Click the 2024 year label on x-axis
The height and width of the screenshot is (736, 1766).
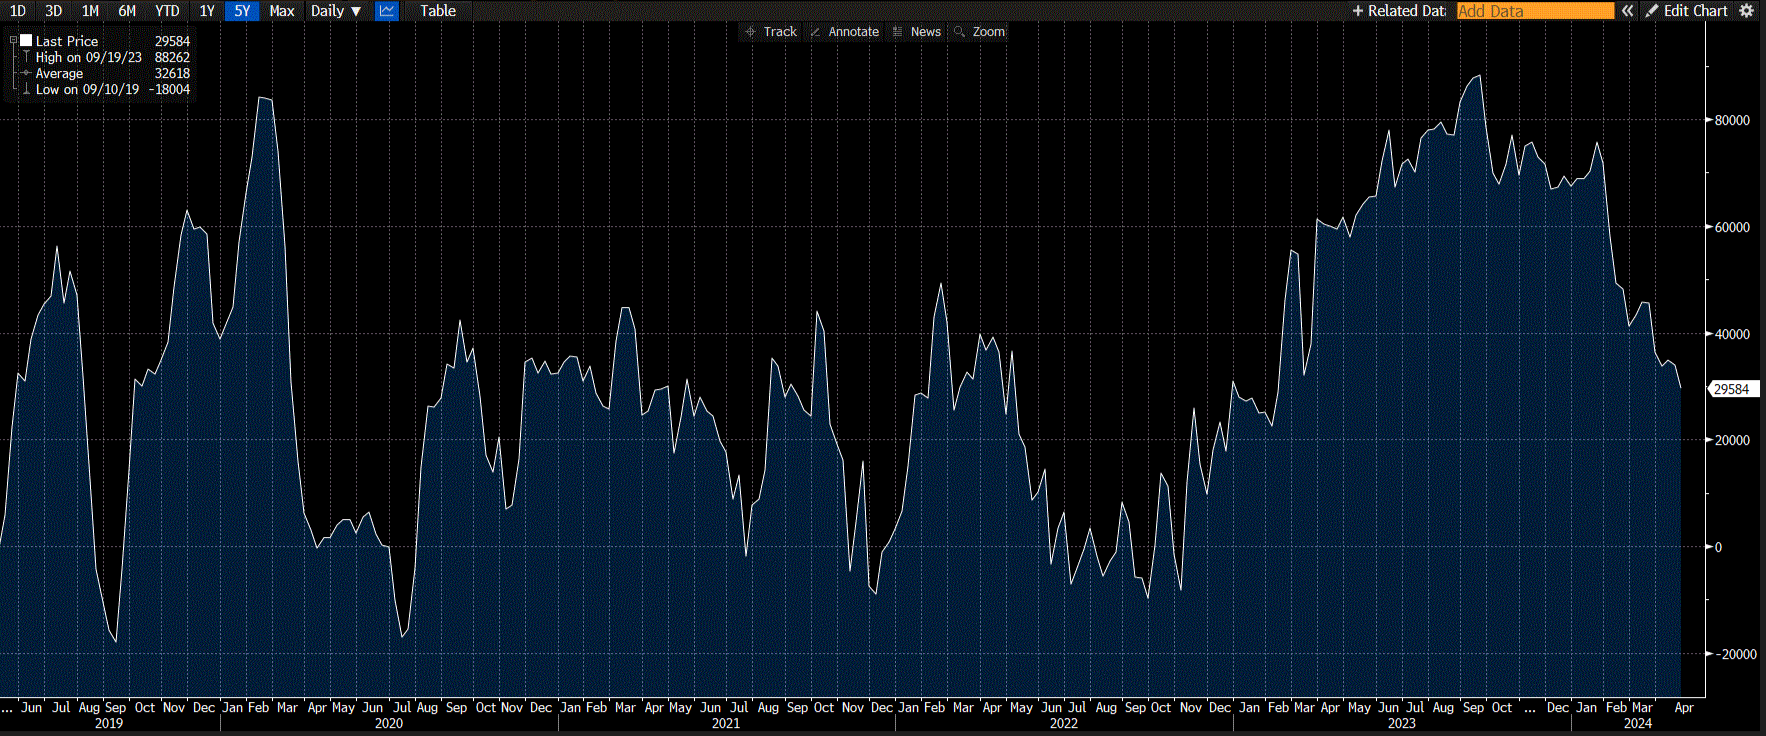pyautogui.click(x=1638, y=723)
